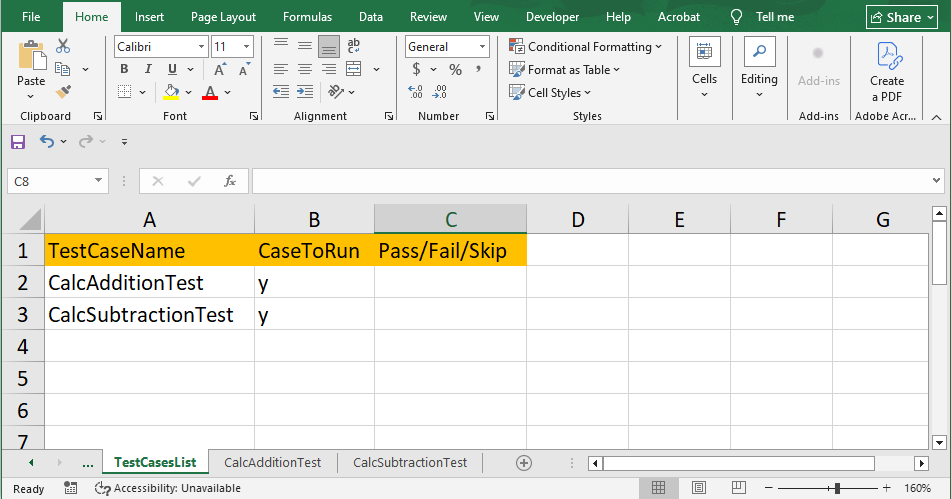Open the fill color dropdown arrow

click(x=189, y=92)
